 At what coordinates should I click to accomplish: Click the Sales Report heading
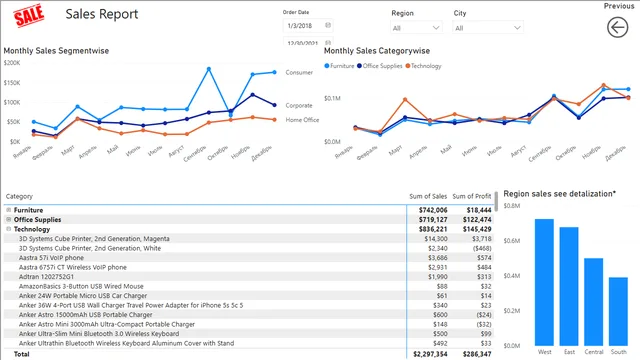102,14
